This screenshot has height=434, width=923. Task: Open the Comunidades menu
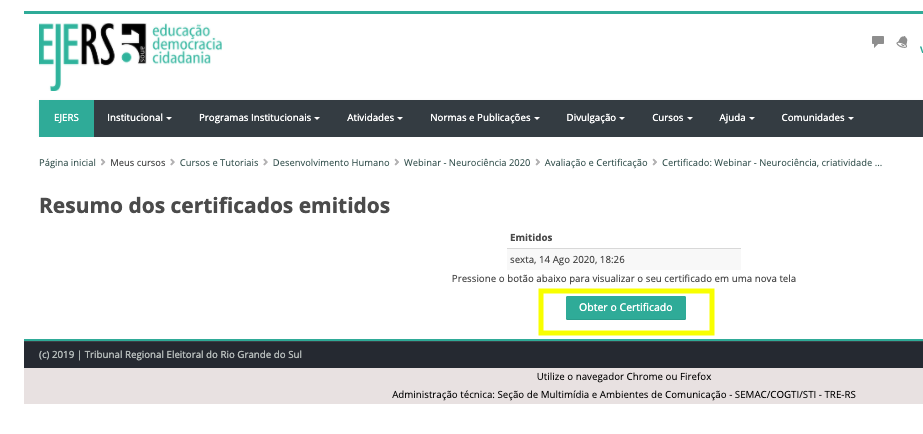click(x=817, y=118)
